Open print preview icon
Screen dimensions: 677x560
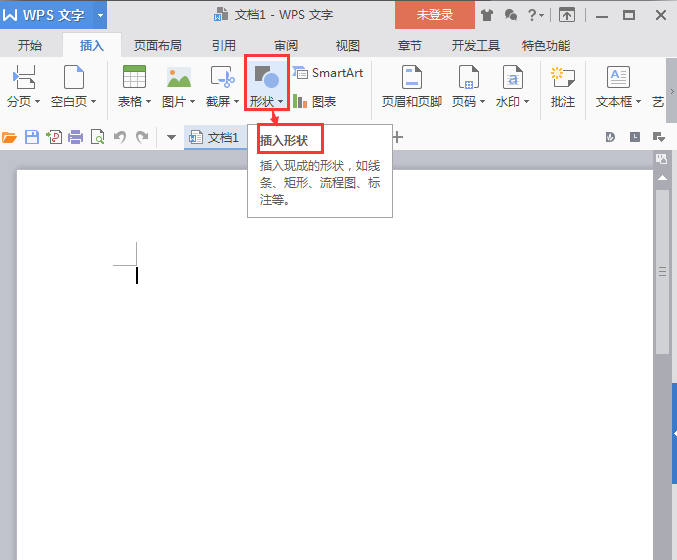(98, 138)
